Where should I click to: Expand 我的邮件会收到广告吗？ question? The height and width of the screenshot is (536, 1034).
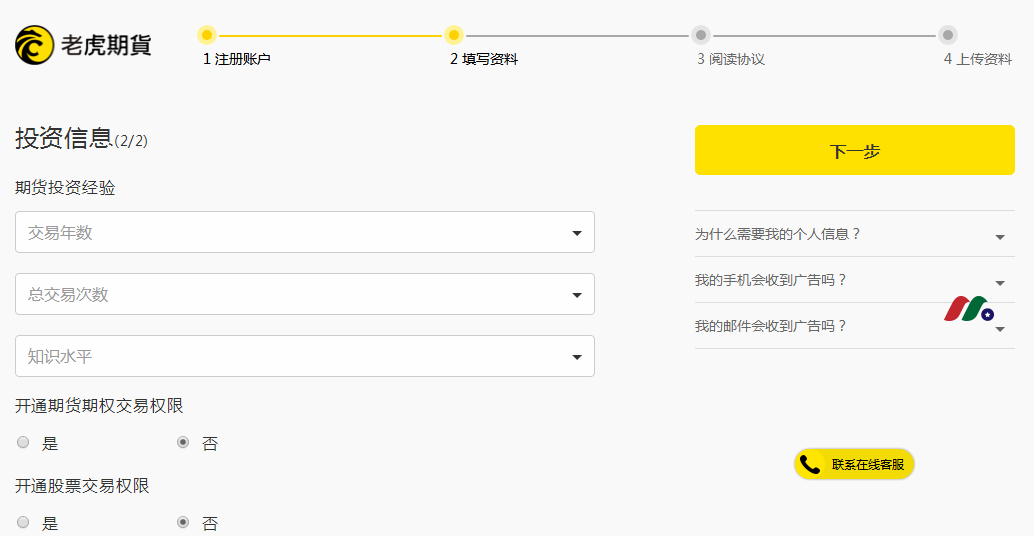pos(855,326)
